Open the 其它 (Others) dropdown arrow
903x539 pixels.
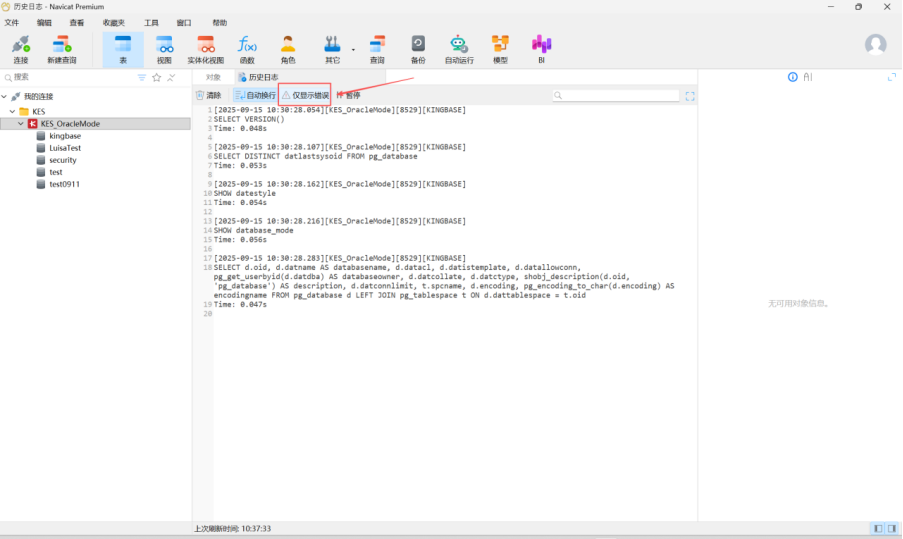[x=353, y=49]
